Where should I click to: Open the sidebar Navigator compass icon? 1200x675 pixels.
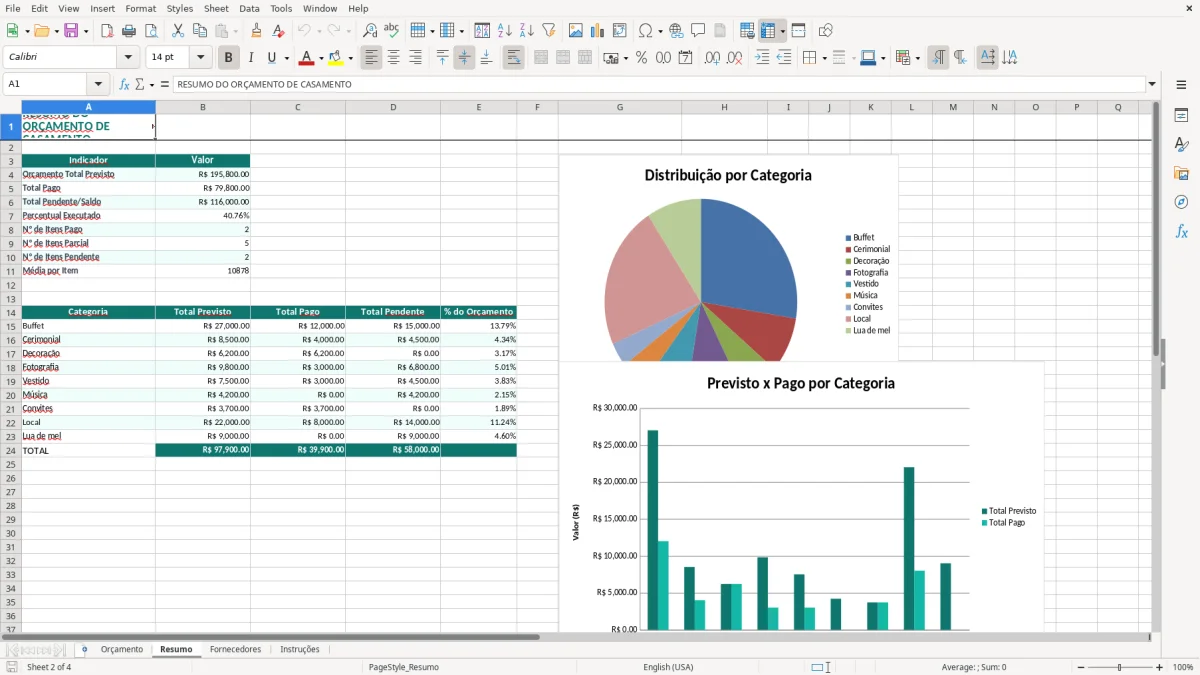[x=1181, y=202]
